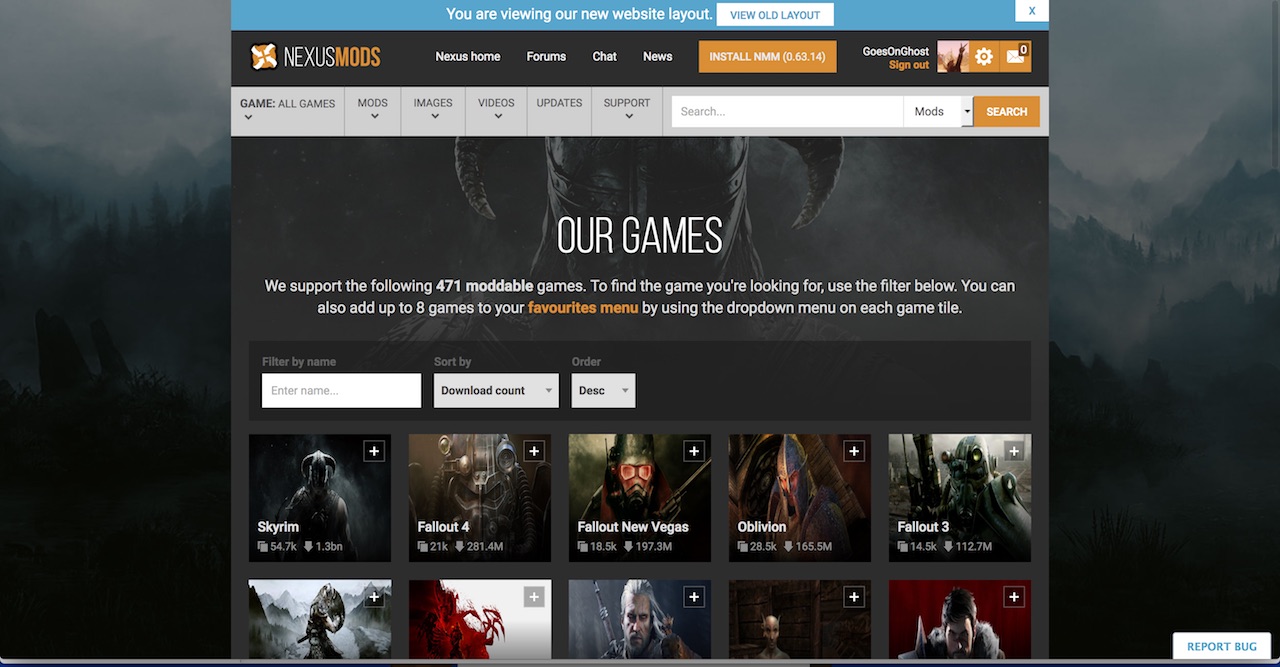Close the new layout banner with X

pos(1032,11)
